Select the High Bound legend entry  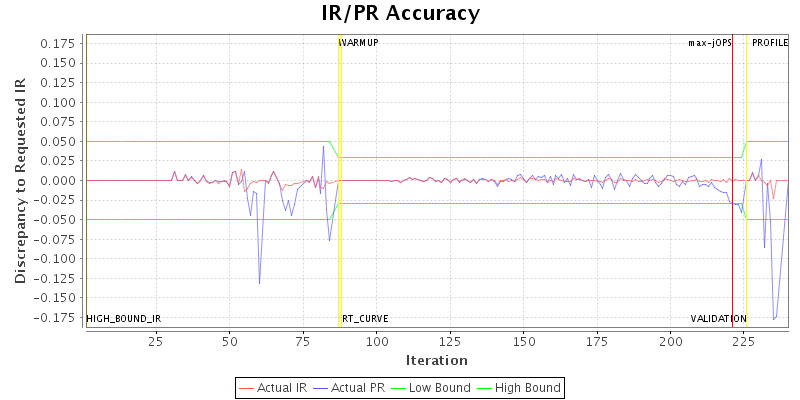coord(527,387)
